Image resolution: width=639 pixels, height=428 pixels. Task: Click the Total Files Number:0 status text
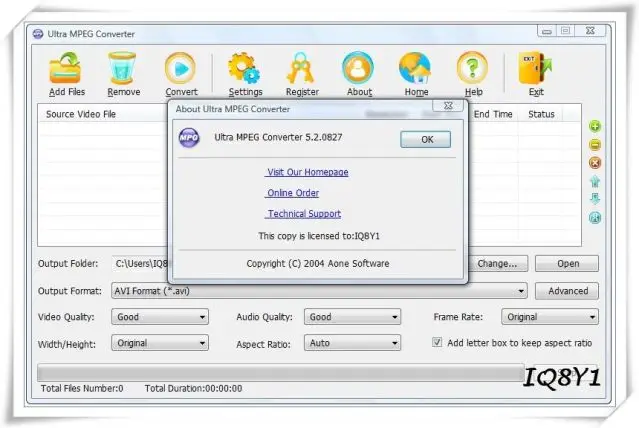[82, 388]
